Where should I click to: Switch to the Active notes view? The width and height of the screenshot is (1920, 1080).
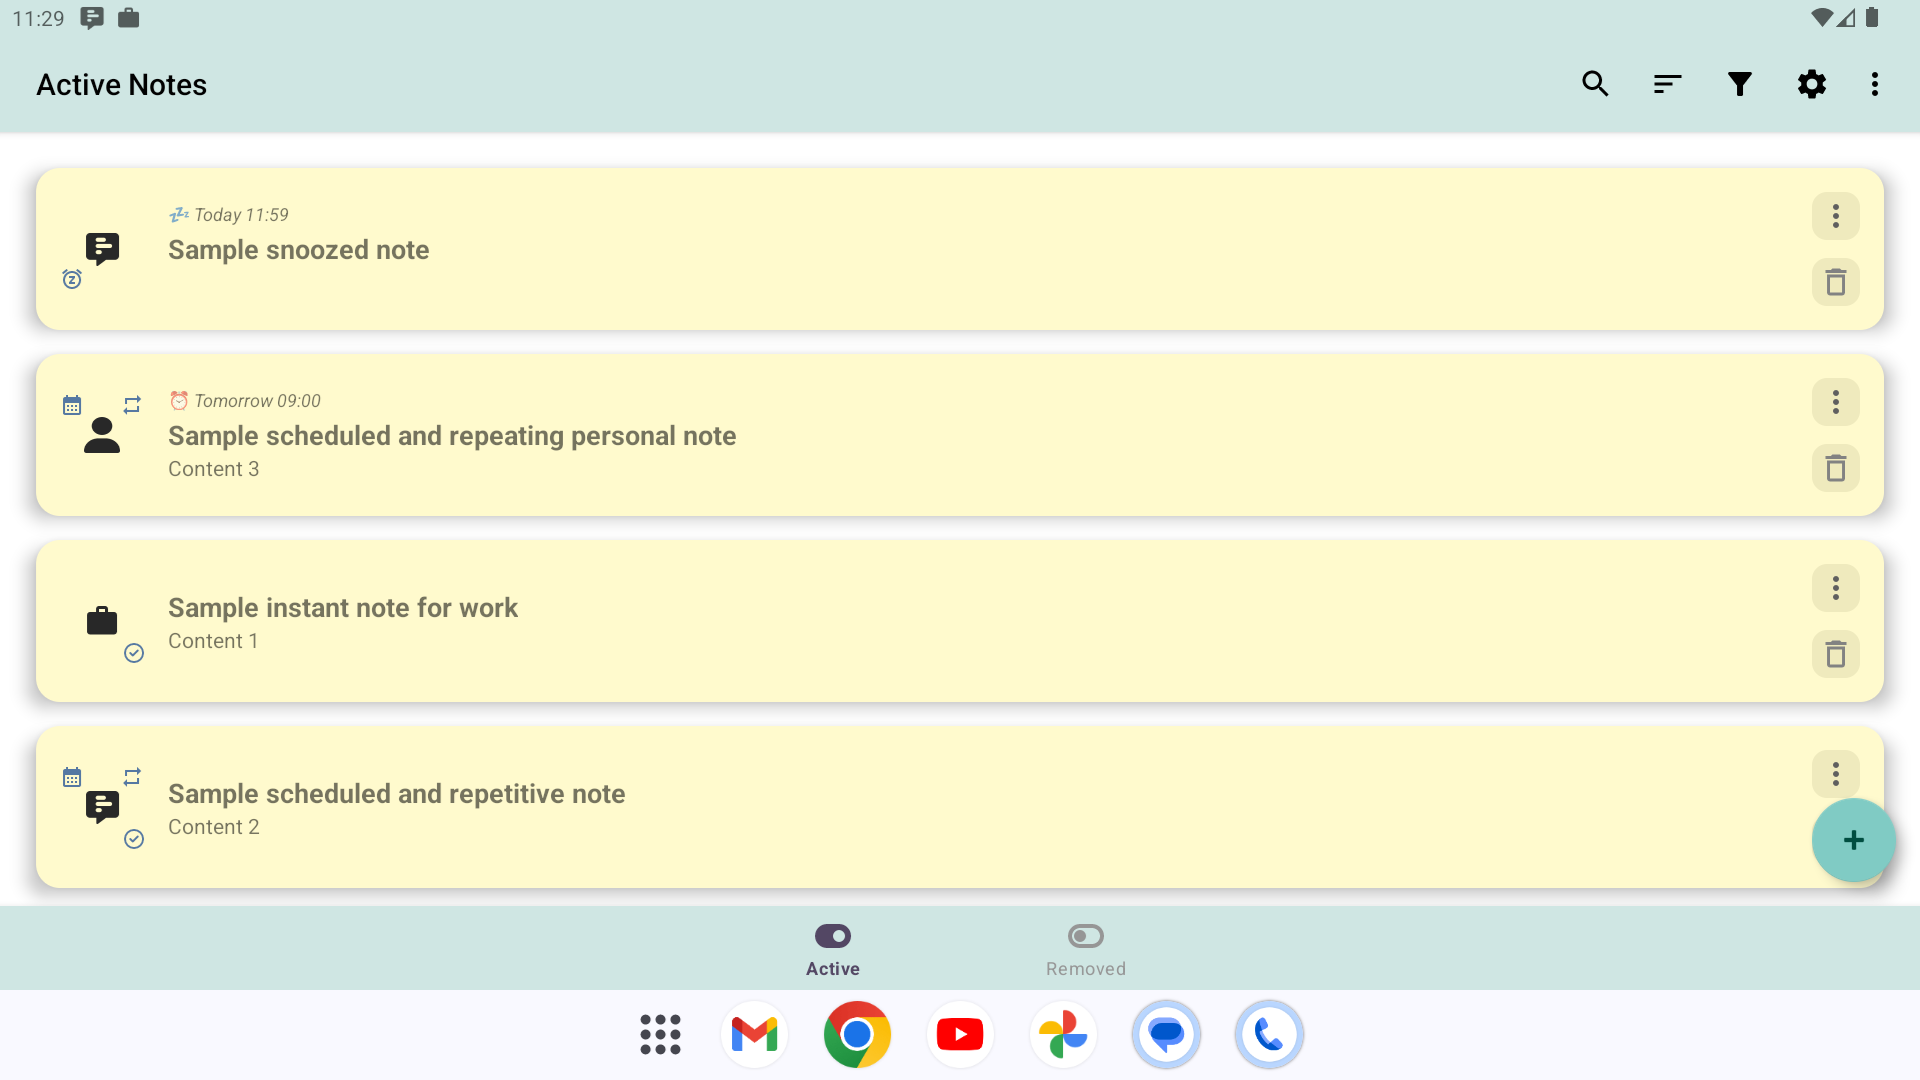pos(832,948)
